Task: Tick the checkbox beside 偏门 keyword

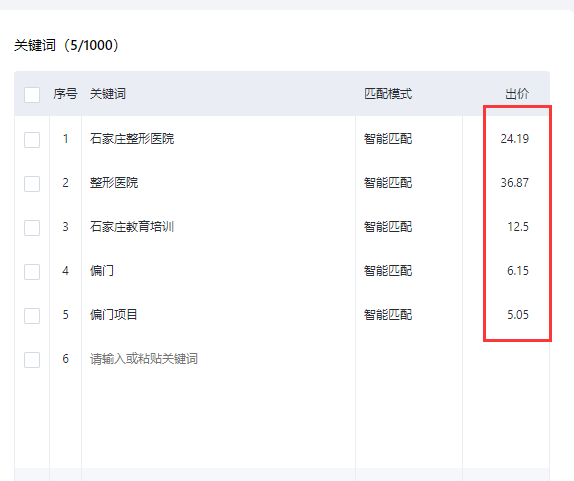Action: (x=32, y=272)
